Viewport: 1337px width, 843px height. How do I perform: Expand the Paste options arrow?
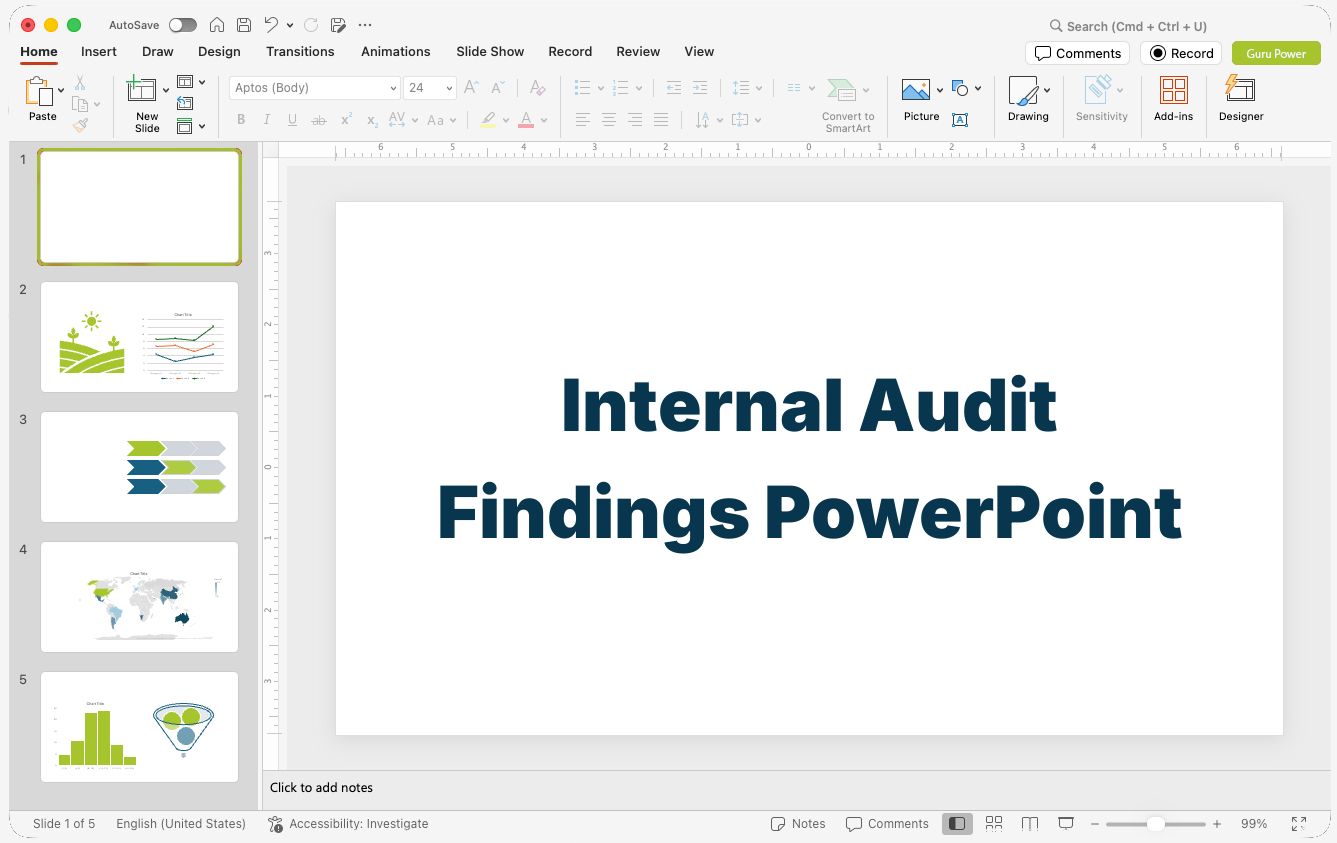click(x=62, y=90)
